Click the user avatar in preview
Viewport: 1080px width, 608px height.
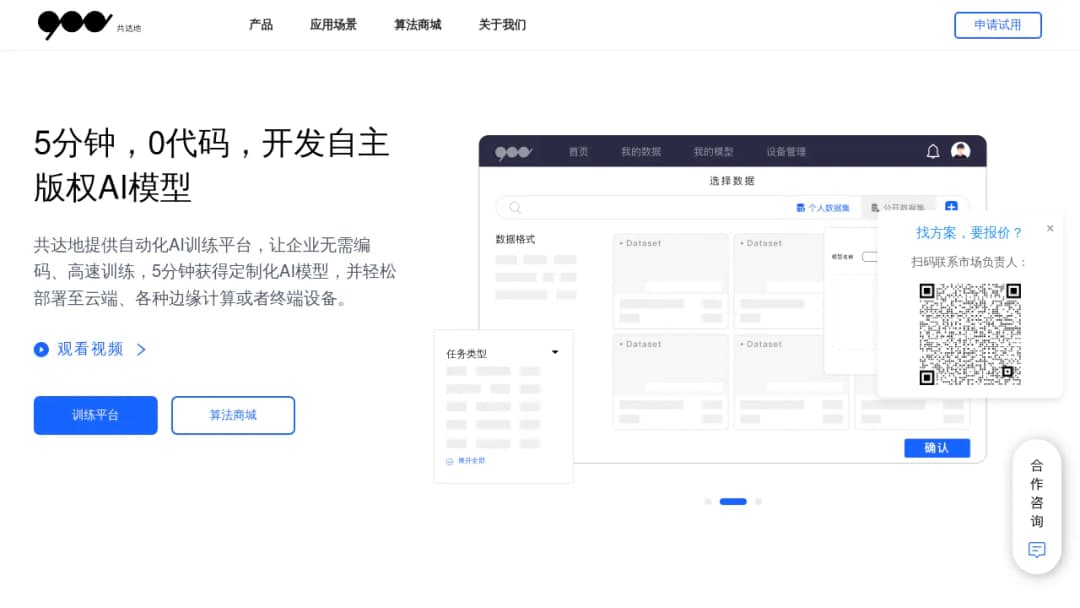[x=960, y=151]
